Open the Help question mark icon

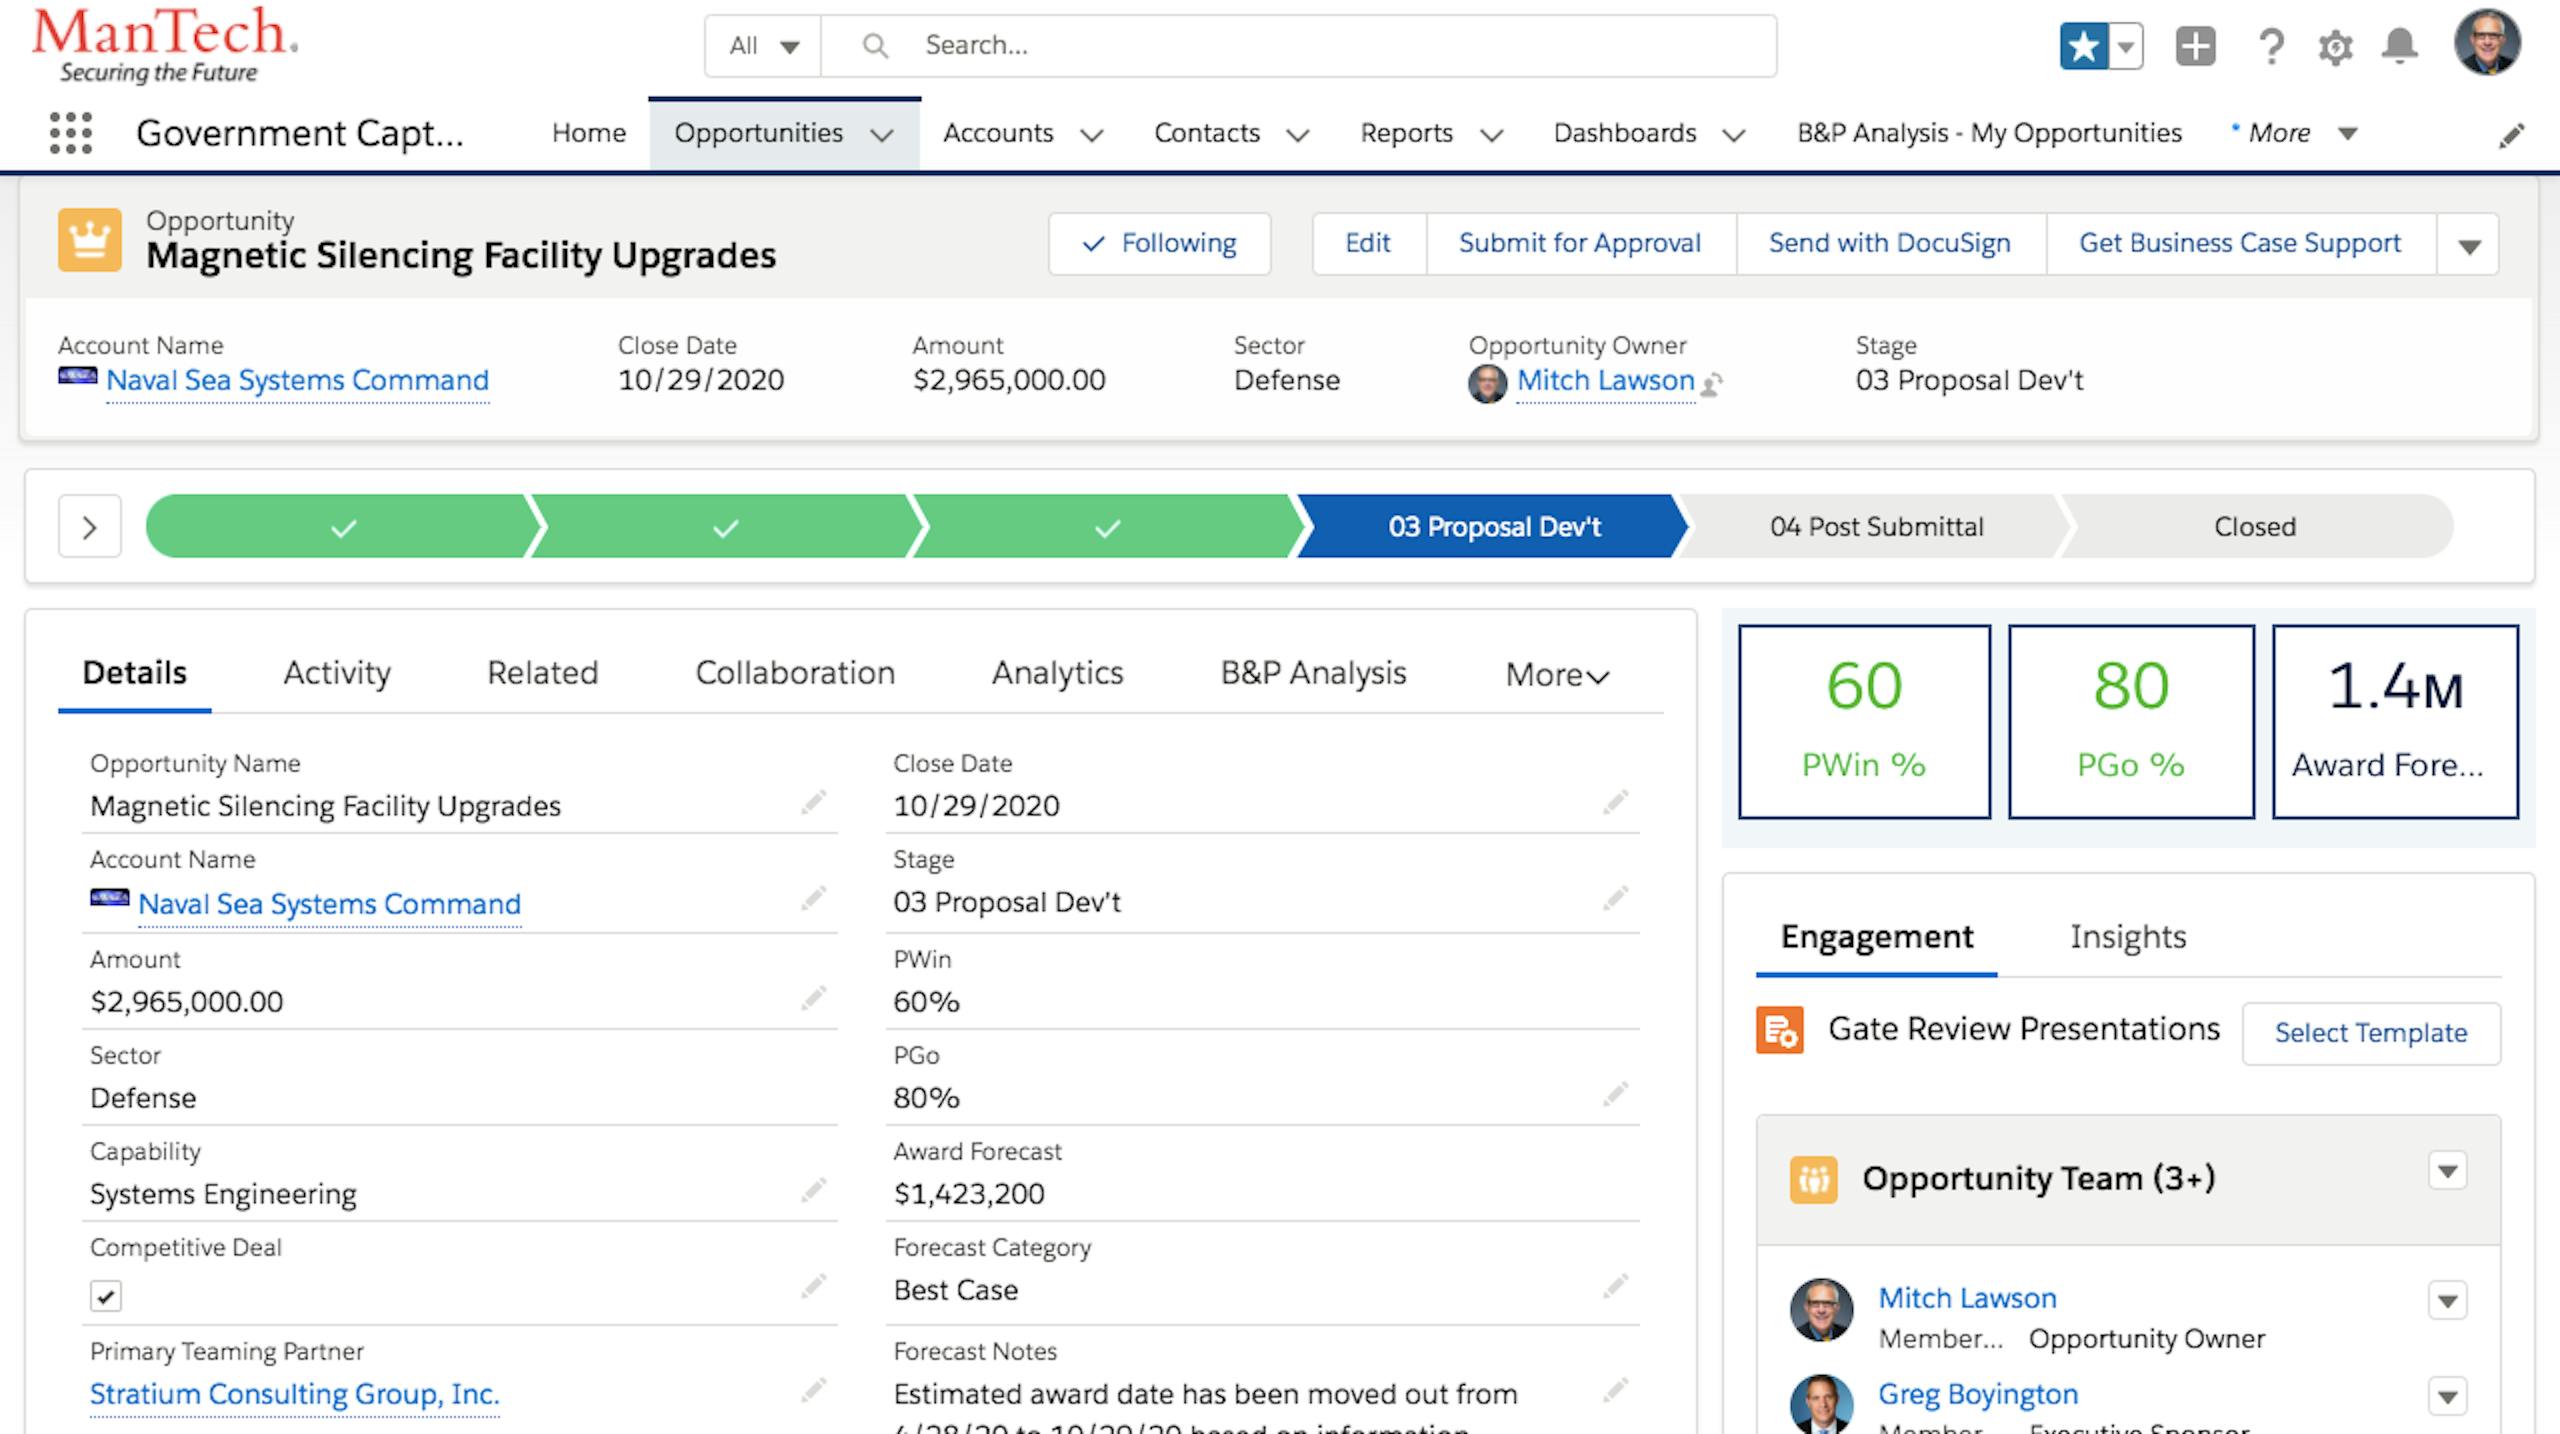[x=2271, y=46]
